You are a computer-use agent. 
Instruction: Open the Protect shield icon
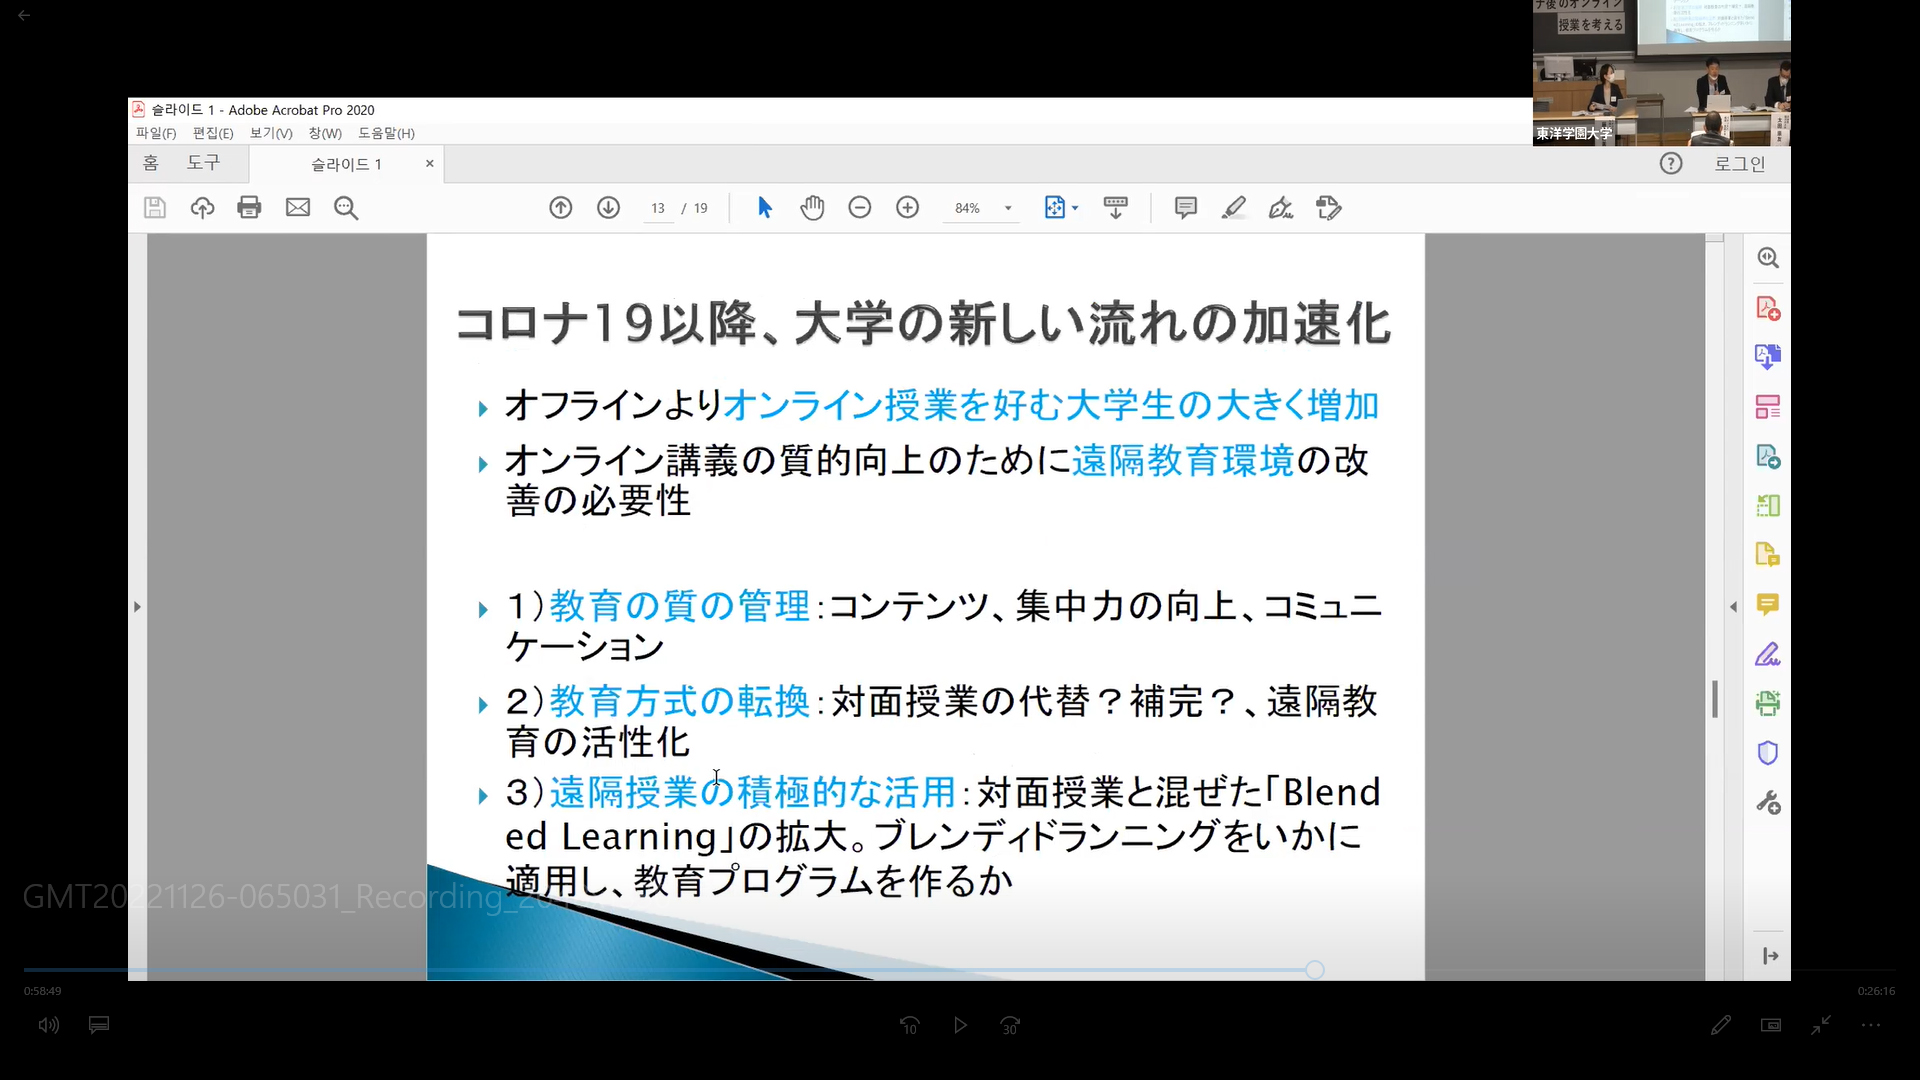click(1768, 753)
